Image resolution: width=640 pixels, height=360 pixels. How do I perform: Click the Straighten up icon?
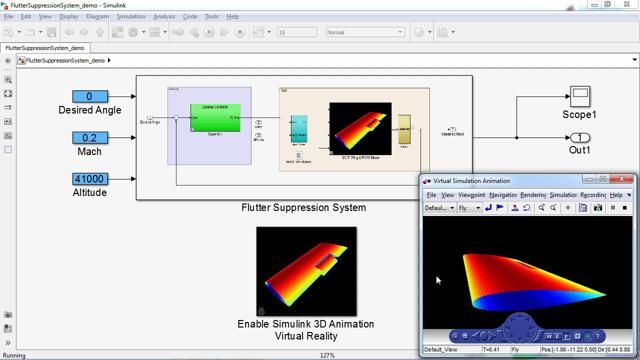click(515, 208)
